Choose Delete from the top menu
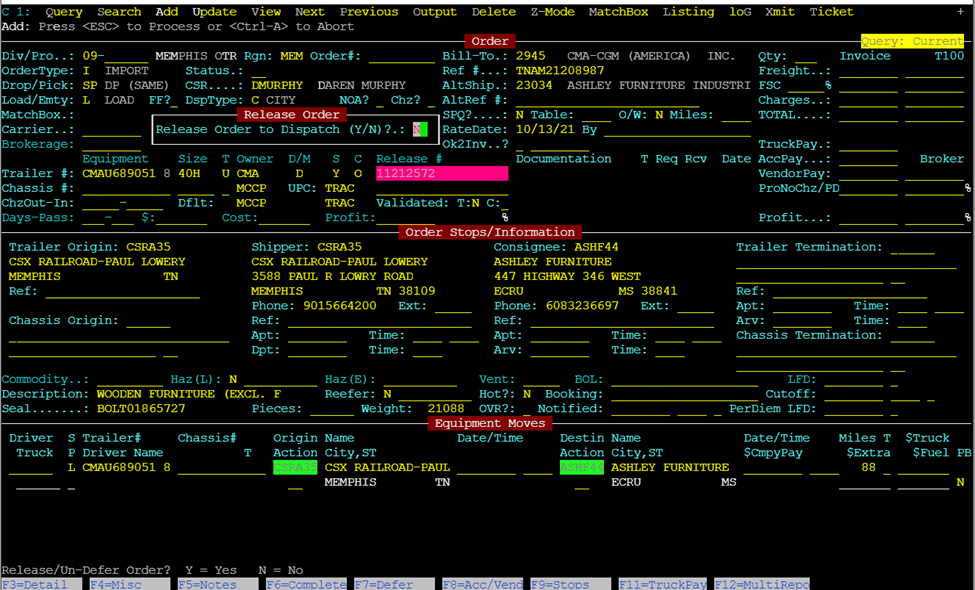This screenshot has height=590, width=975. click(x=494, y=12)
